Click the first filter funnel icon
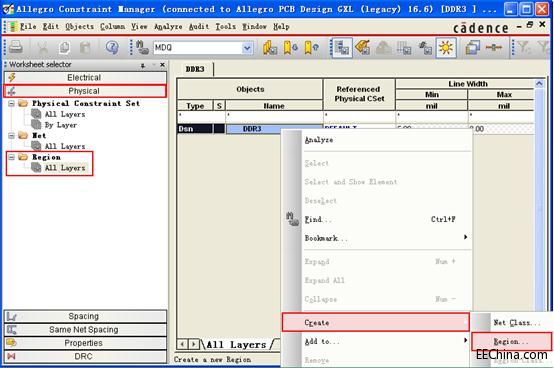554x368 pixels. coord(523,47)
